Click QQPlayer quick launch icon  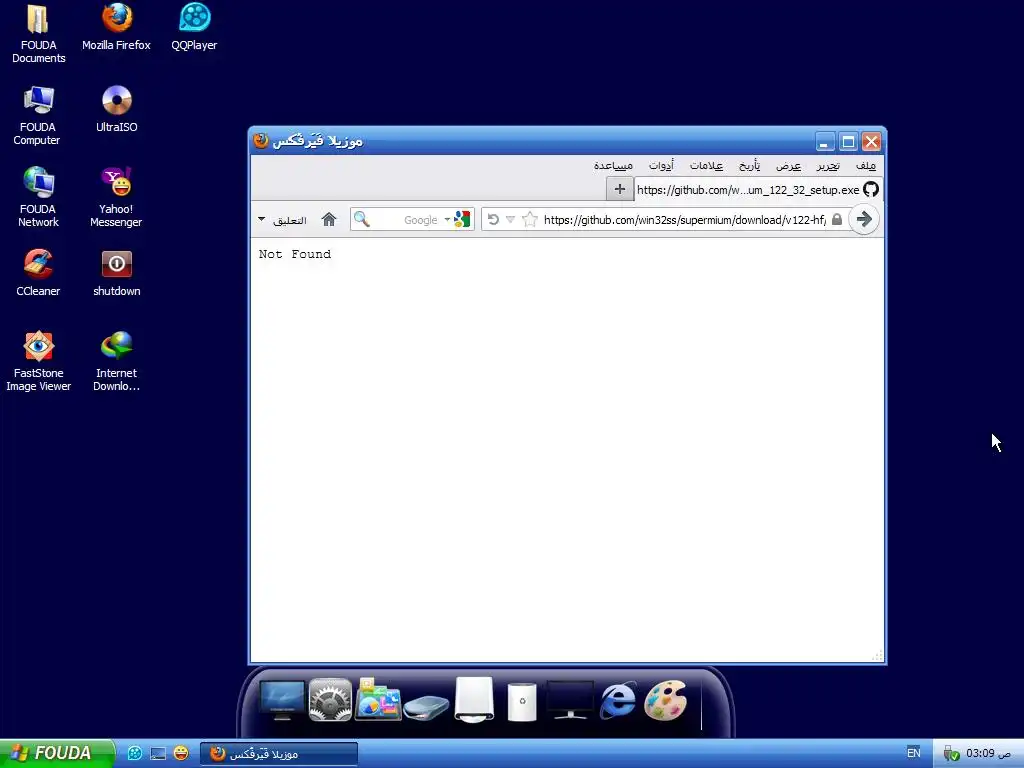(x=135, y=754)
